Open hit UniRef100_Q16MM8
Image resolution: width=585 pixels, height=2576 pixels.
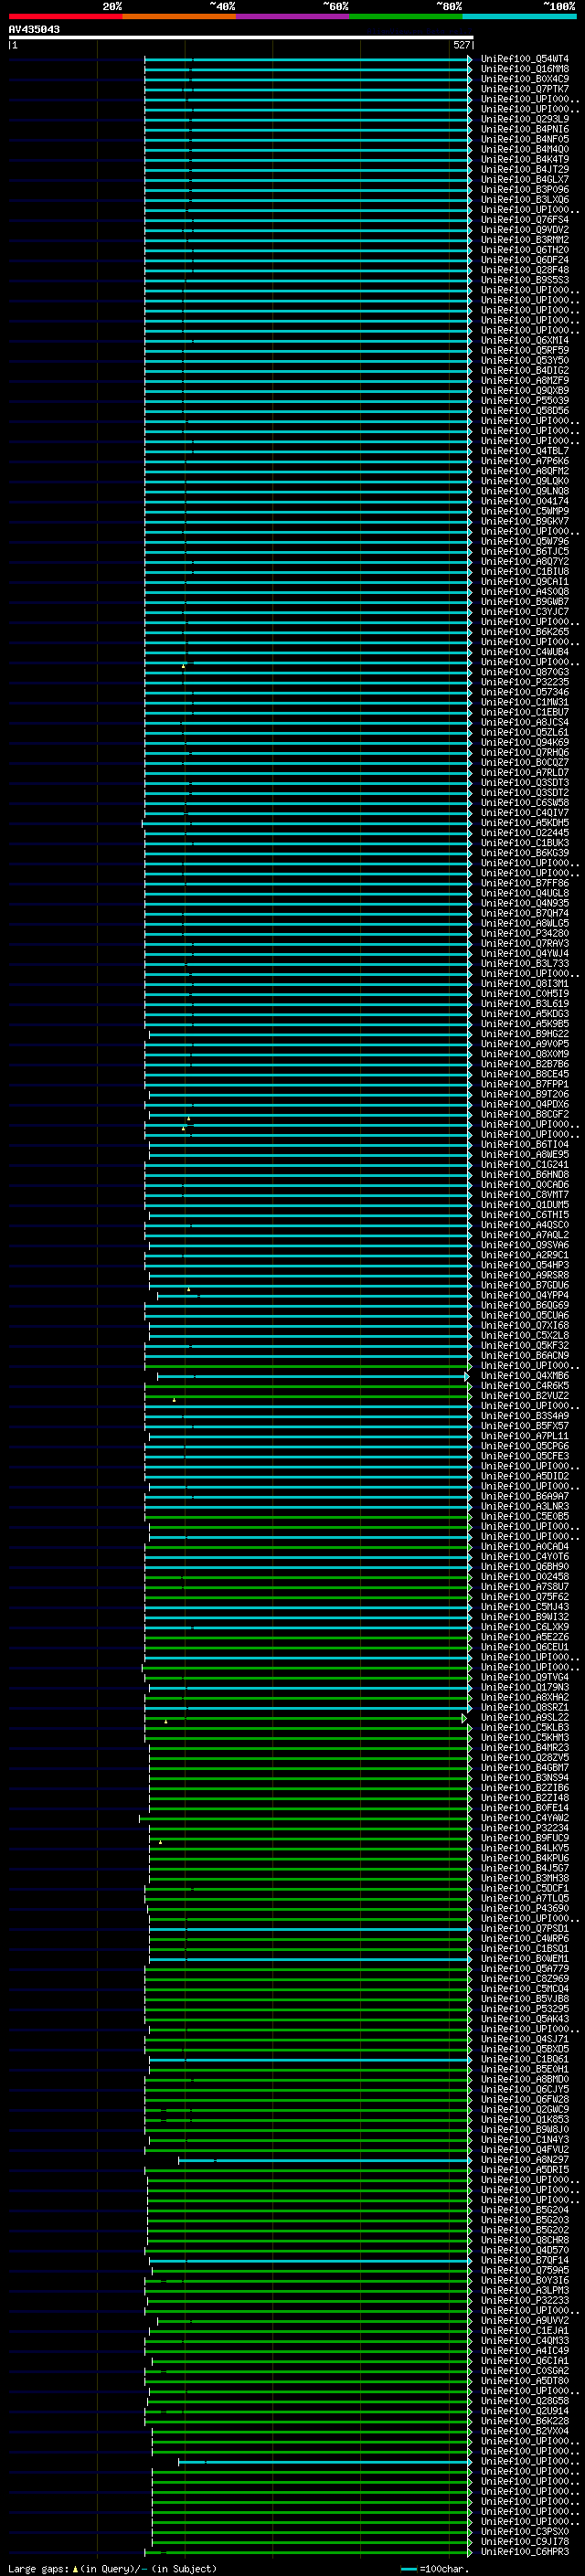[x=525, y=69]
